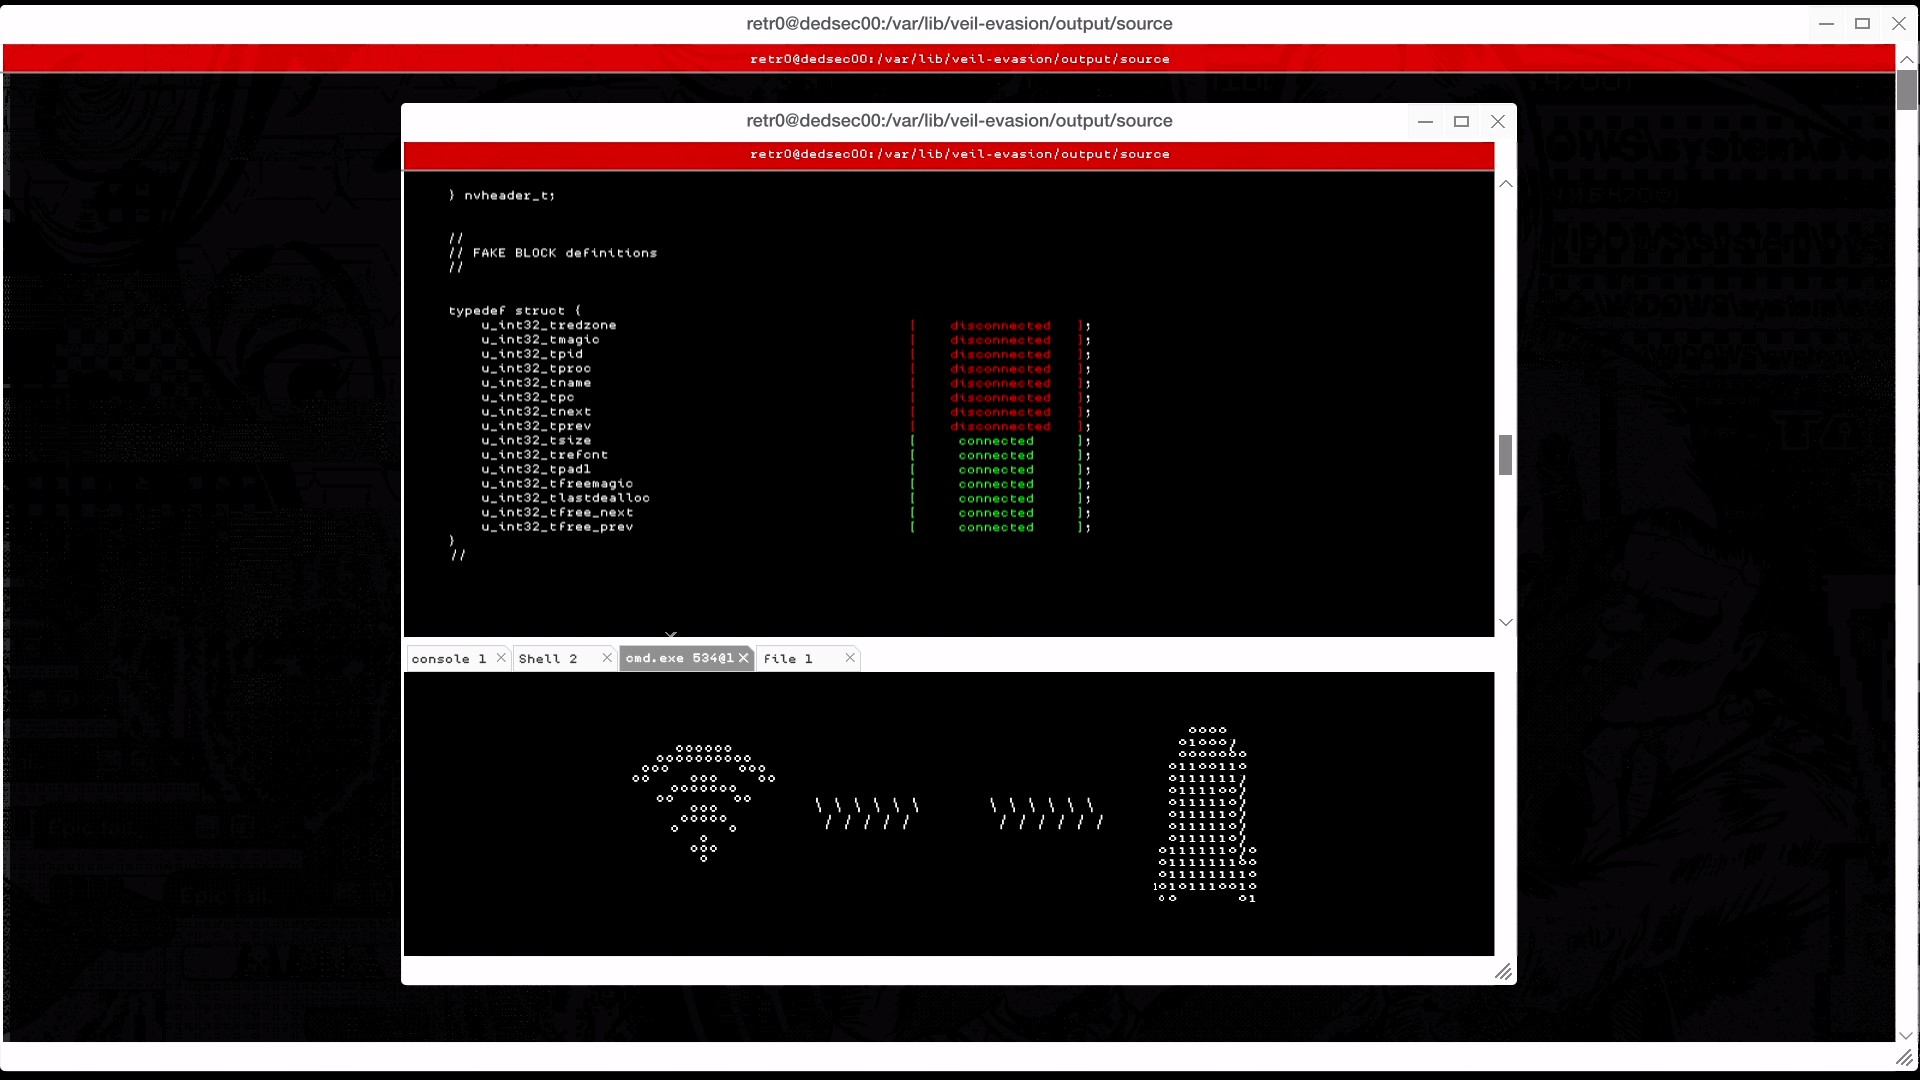Select the cmd.exe 534@1 tab
Image resolution: width=1920 pixels, height=1080 pixels.
pyautogui.click(x=679, y=658)
